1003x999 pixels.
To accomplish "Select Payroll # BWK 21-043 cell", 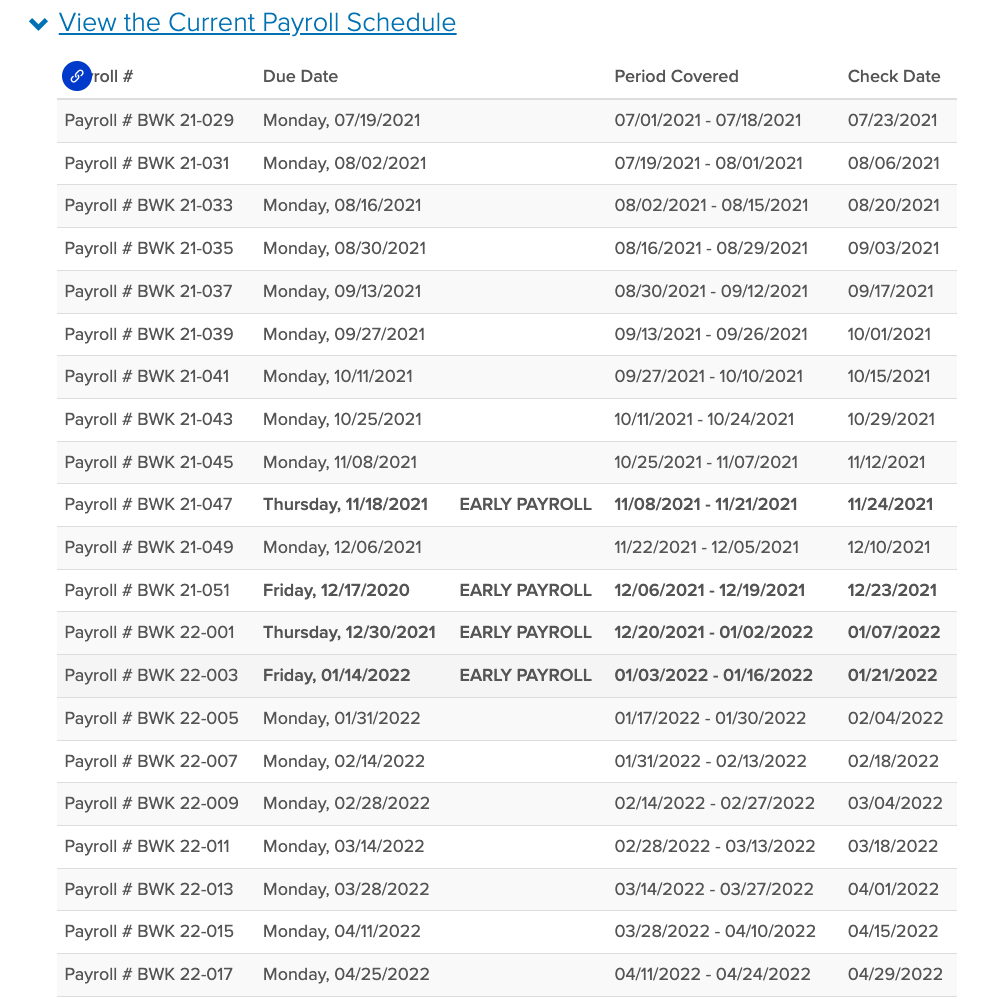I will (x=148, y=419).
